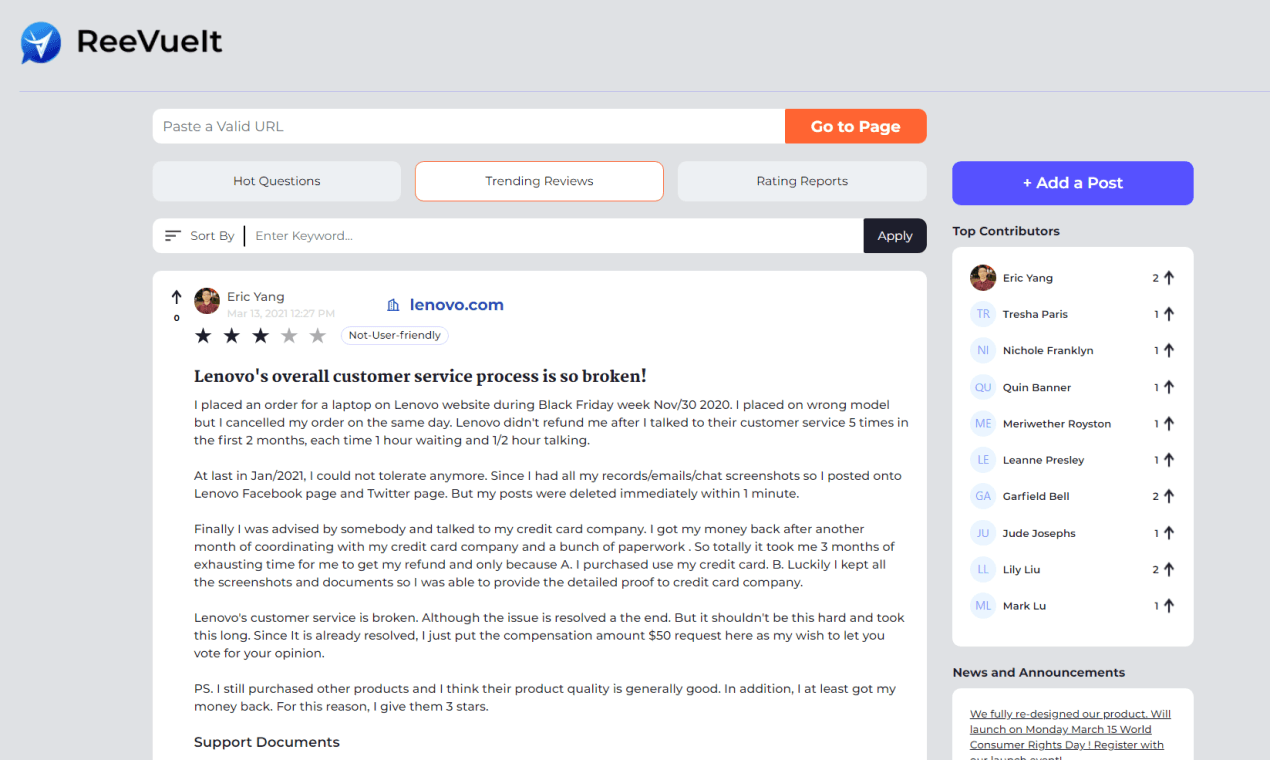Upvote Eric Yang's review with arrow icon
Screen dimensions: 1270x760
click(x=177, y=297)
